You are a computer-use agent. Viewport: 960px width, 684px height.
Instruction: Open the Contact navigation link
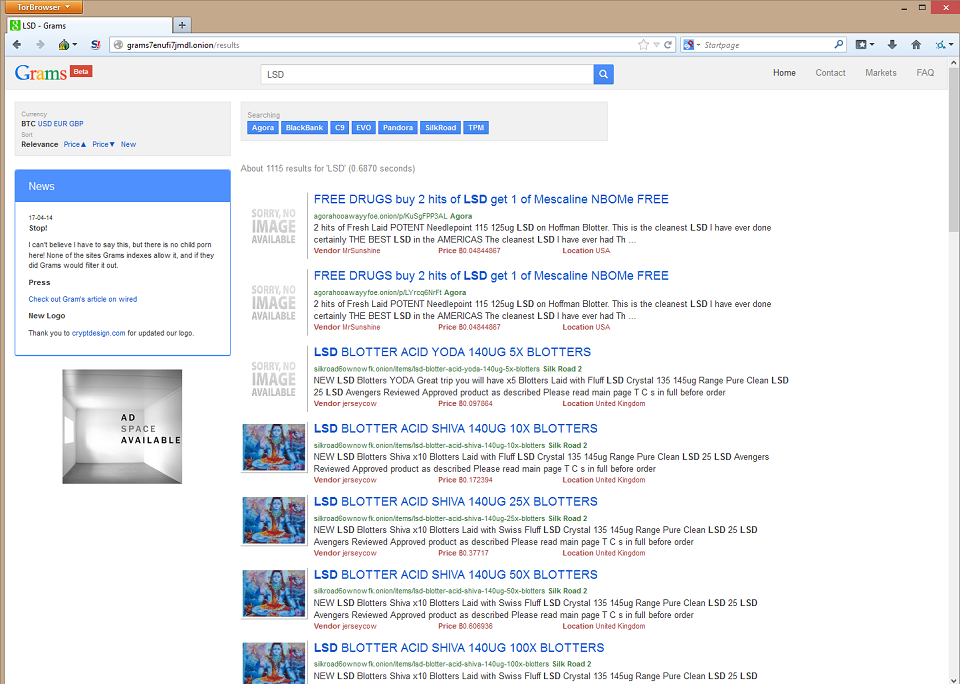click(830, 73)
